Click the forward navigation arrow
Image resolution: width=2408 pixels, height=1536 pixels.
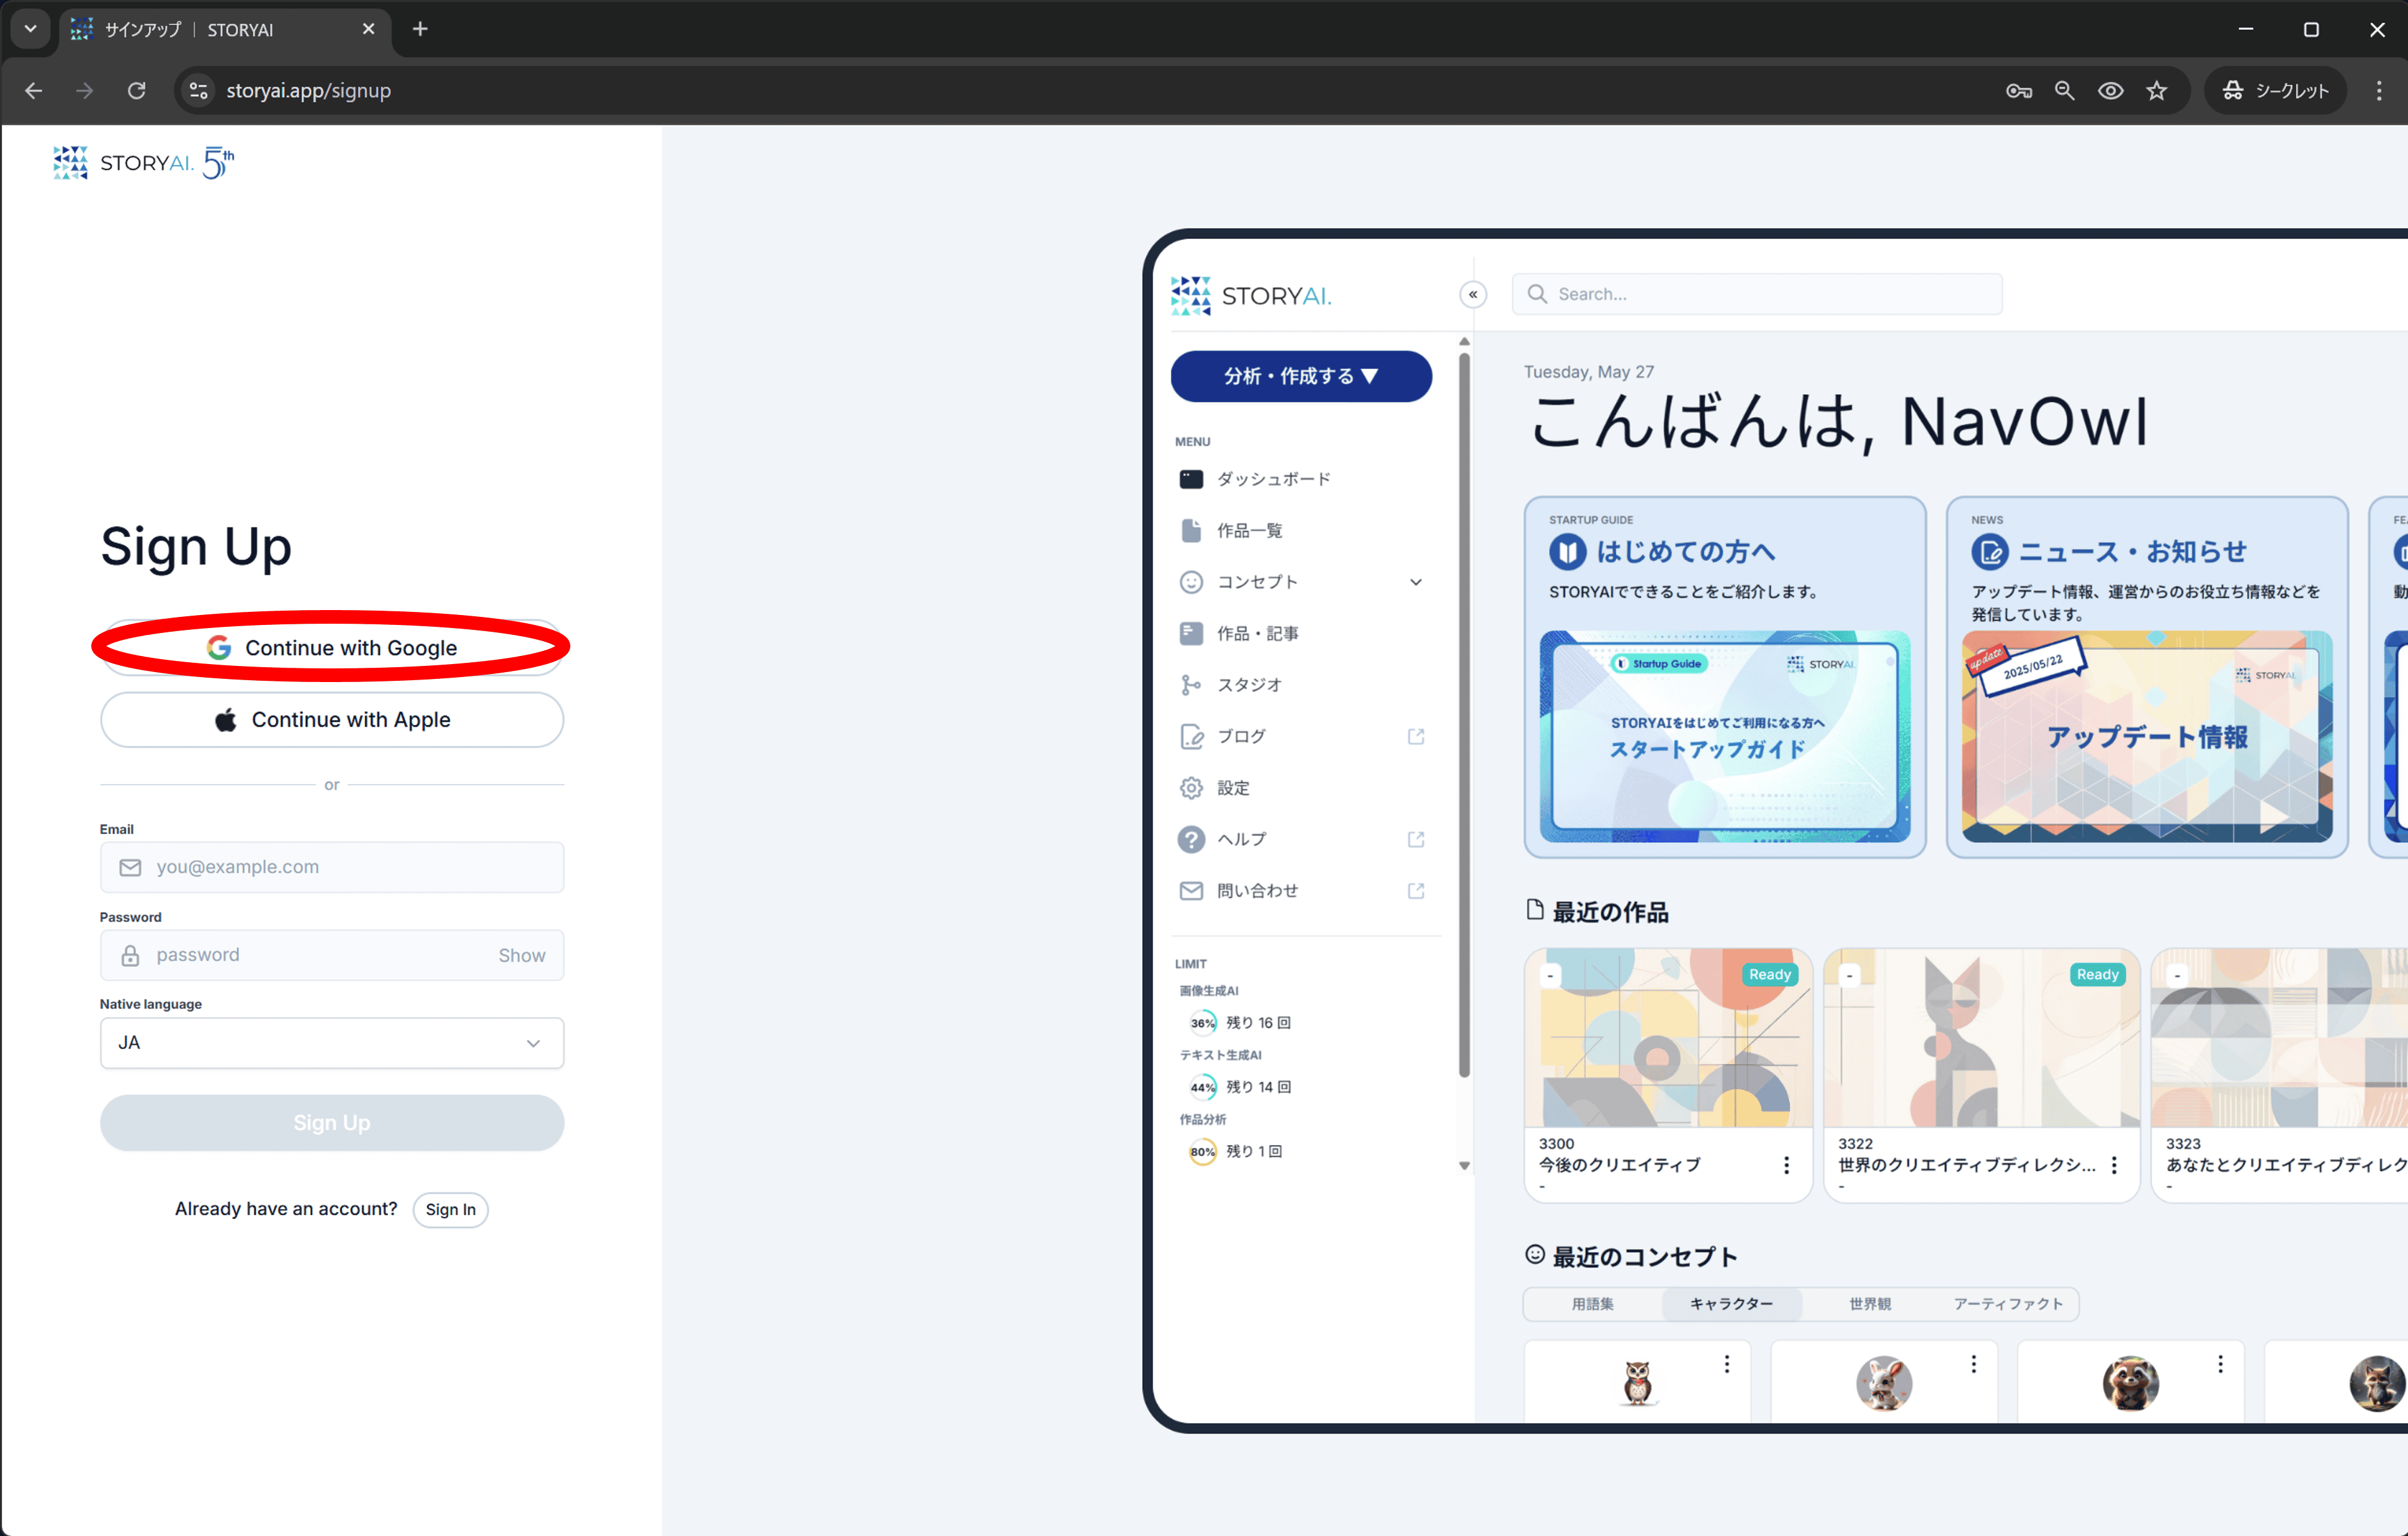[x=85, y=90]
